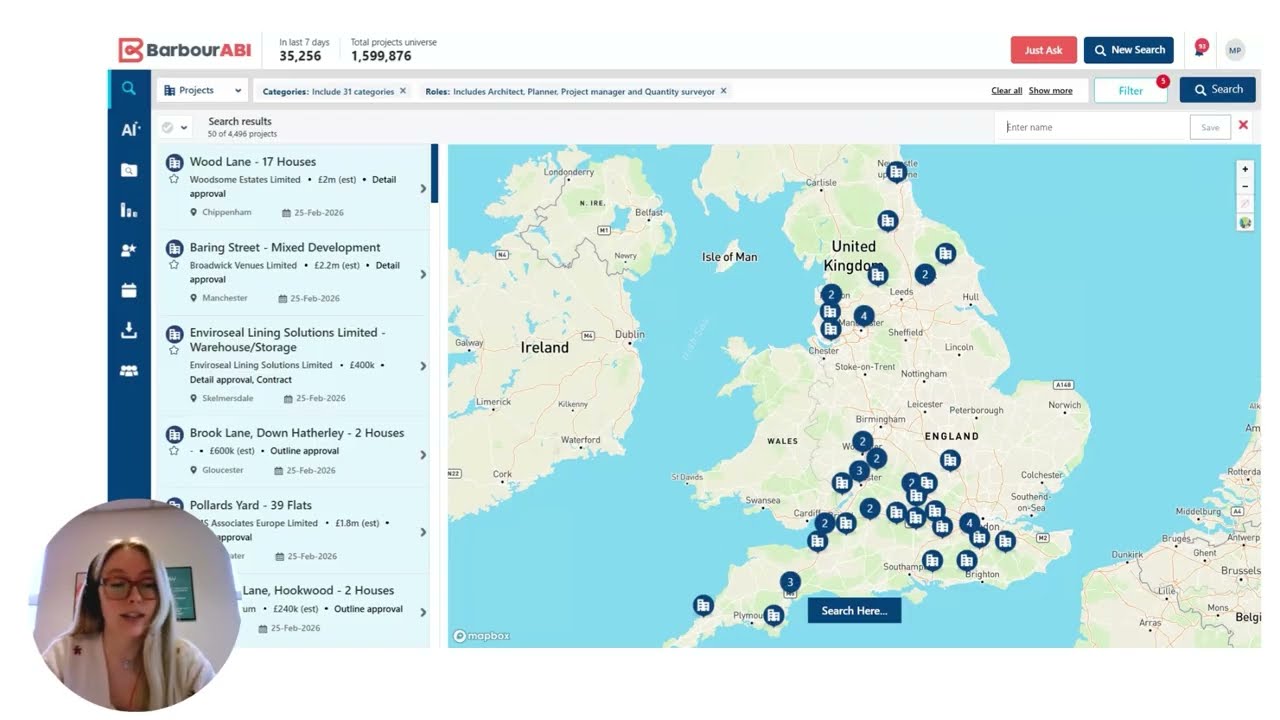Favourite the Enviroseal Lining Solutions star
The height and width of the screenshot is (720, 1280).
[174, 350]
